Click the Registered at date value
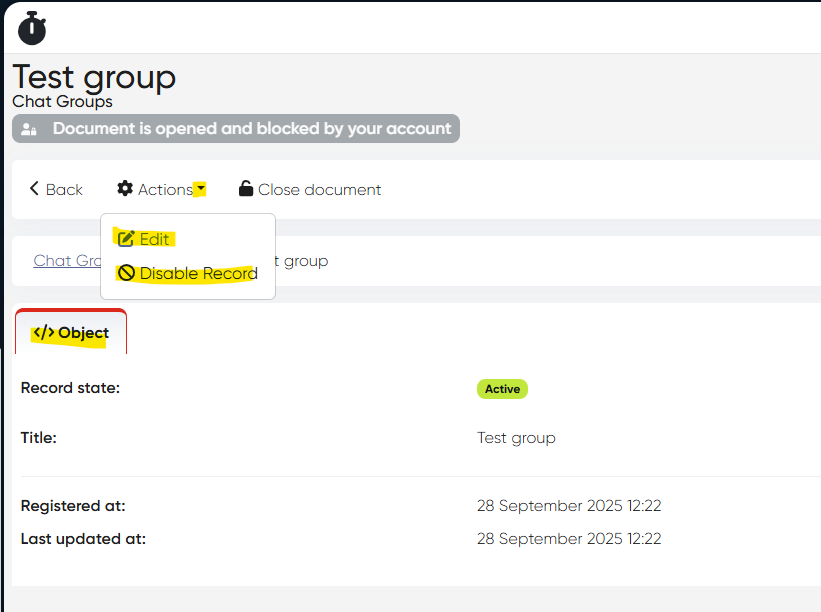 569,506
